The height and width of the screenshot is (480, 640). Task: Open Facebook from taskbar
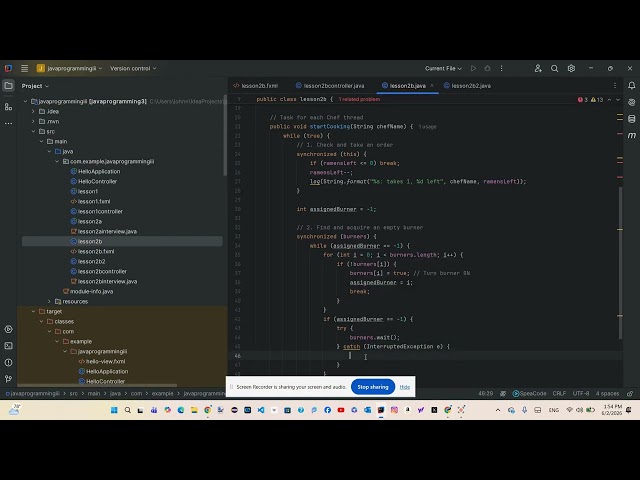point(327,410)
